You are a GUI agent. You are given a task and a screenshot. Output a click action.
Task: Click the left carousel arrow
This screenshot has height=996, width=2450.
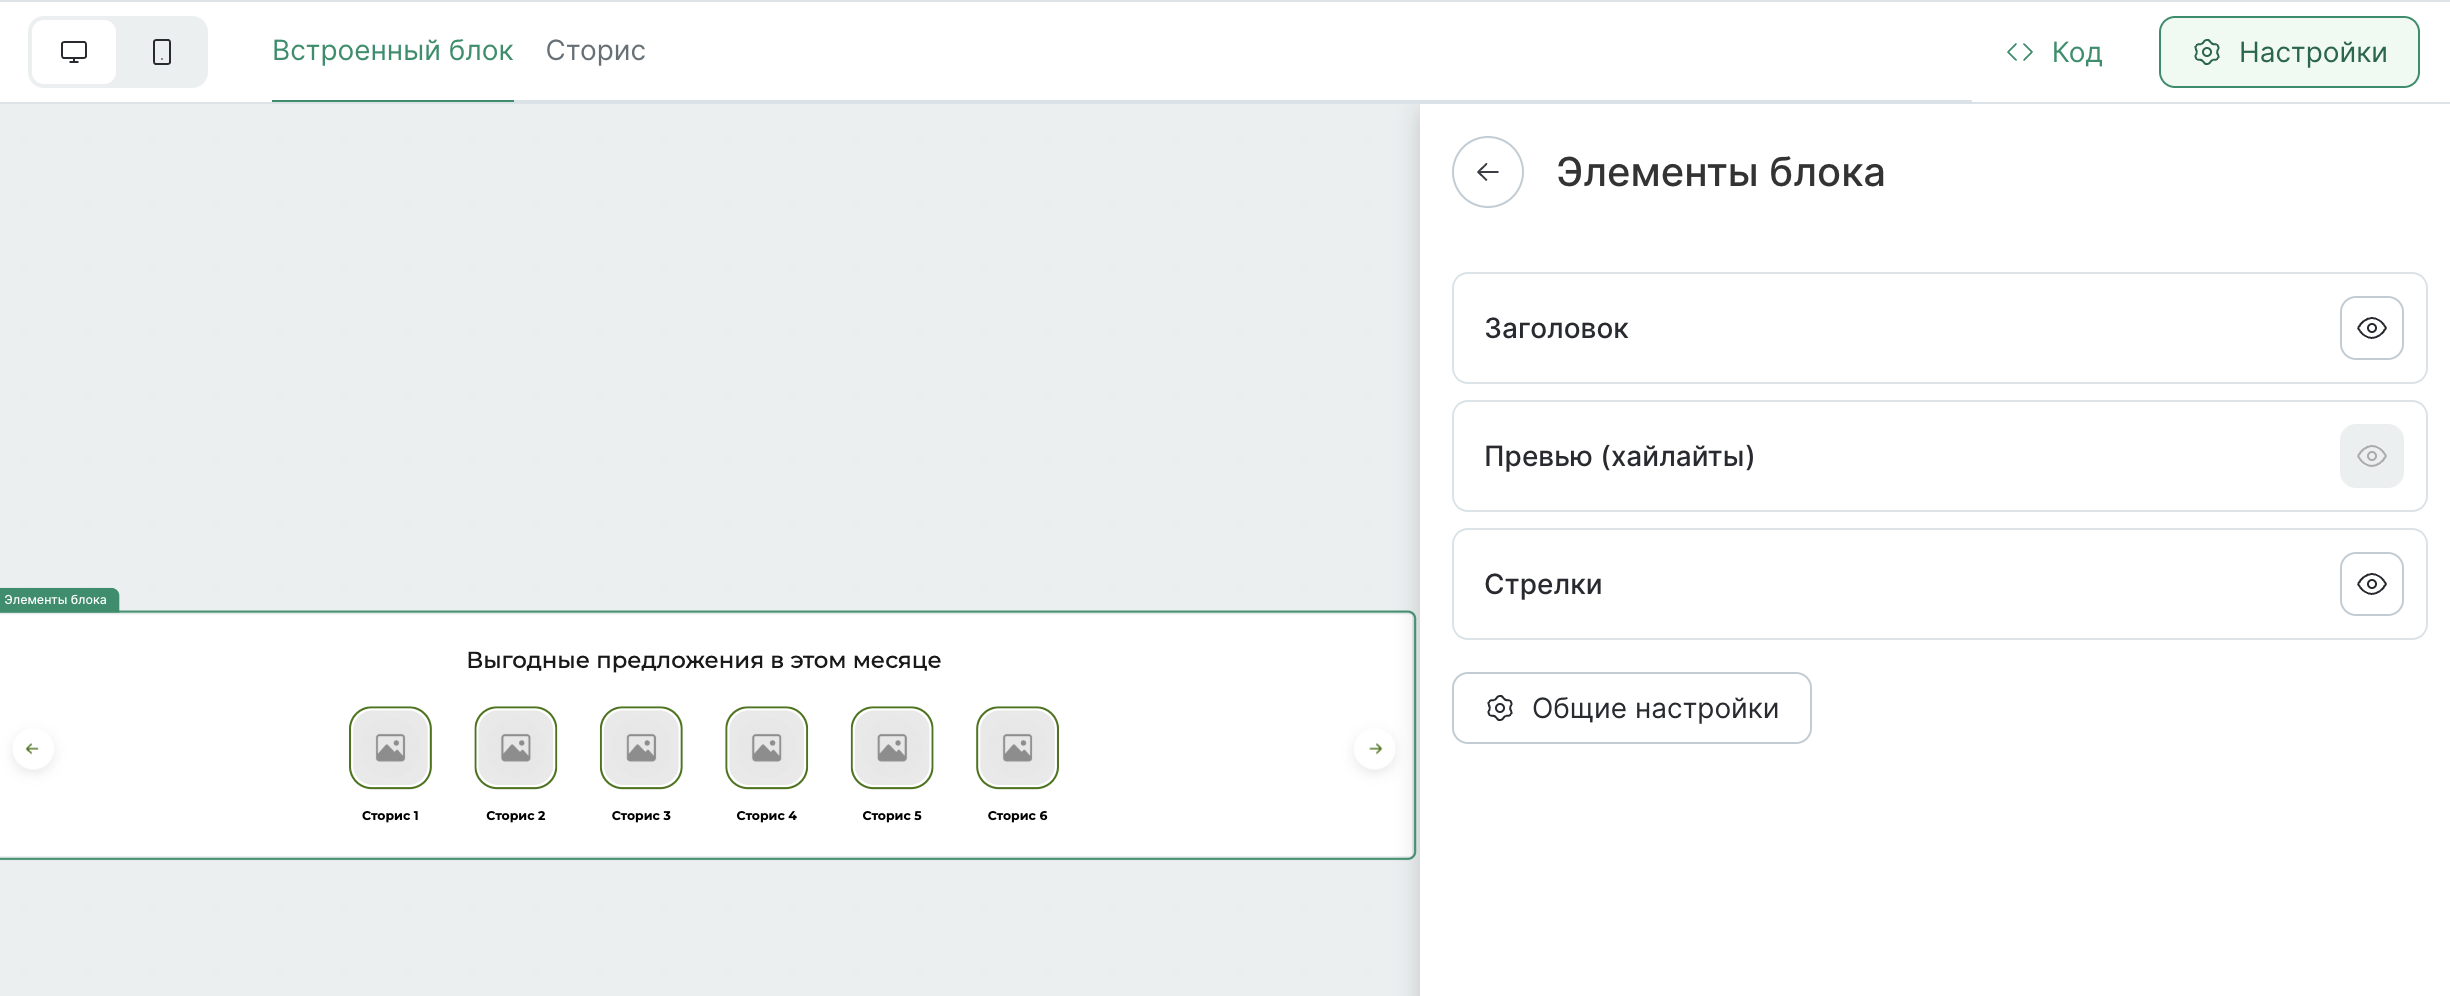pyautogui.click(x=33, y=747)
